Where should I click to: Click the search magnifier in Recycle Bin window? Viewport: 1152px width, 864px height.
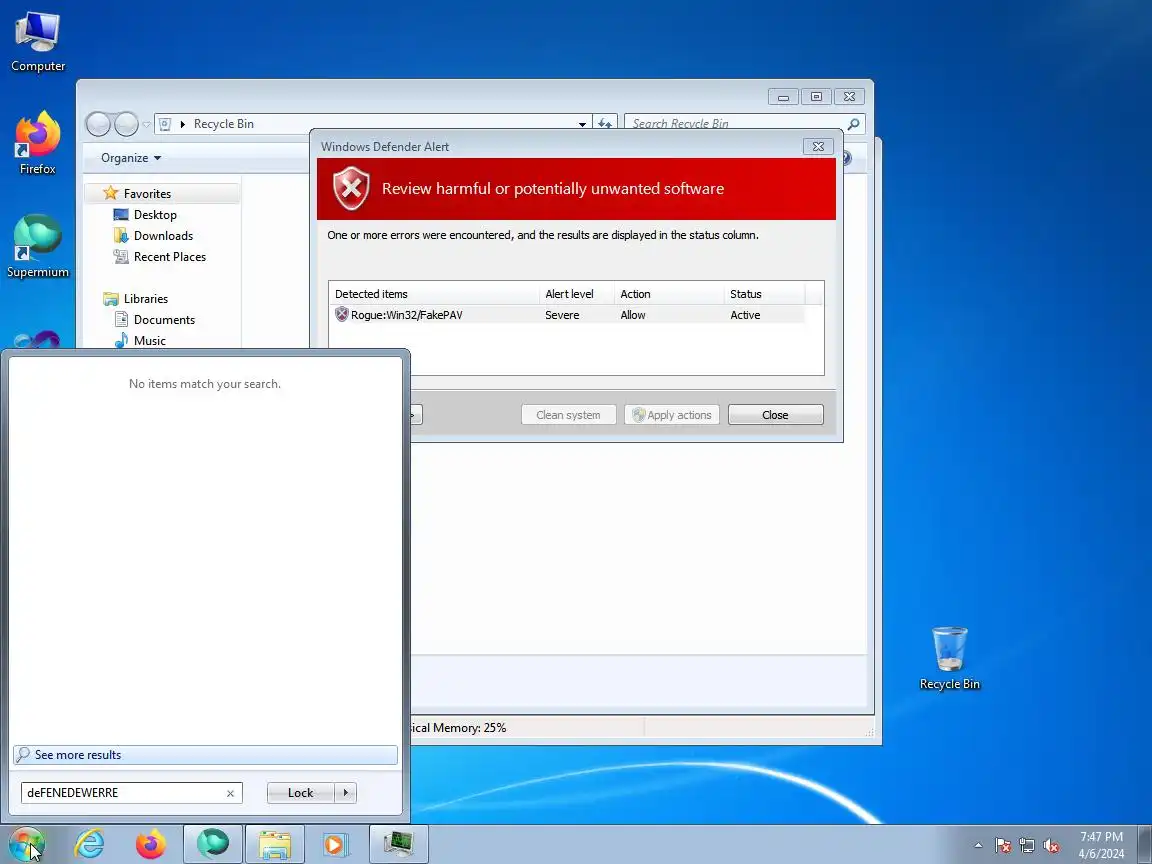tap(853, 124)
